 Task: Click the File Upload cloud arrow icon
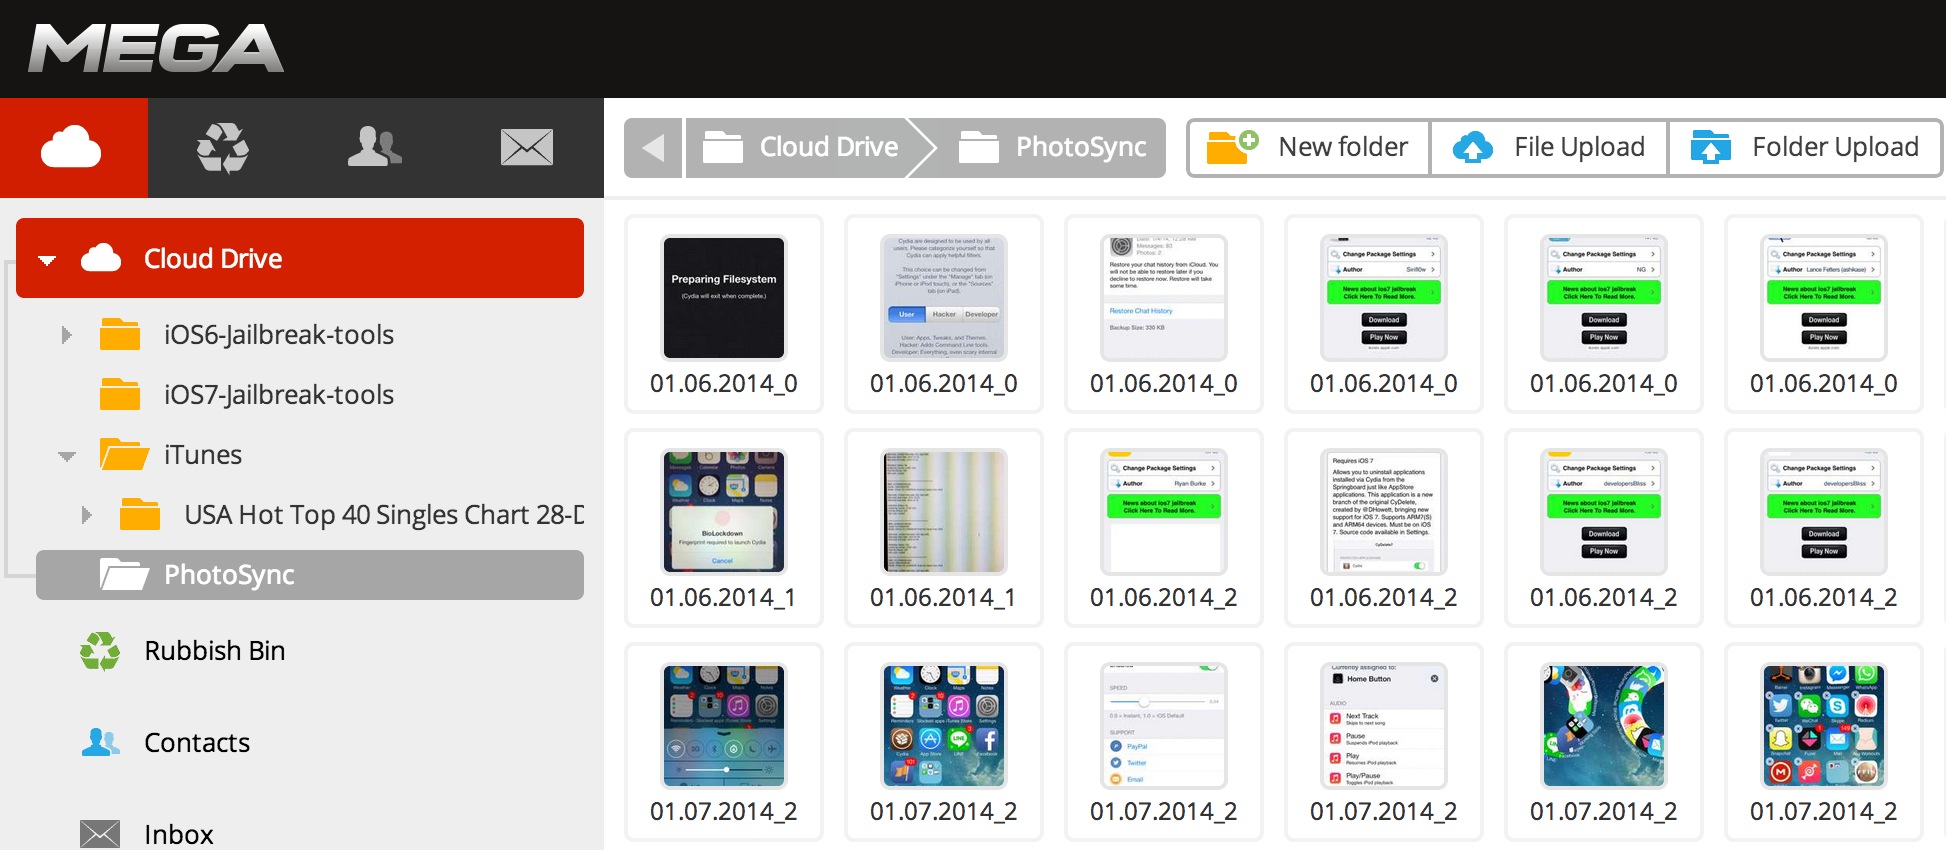point(1472,147)
